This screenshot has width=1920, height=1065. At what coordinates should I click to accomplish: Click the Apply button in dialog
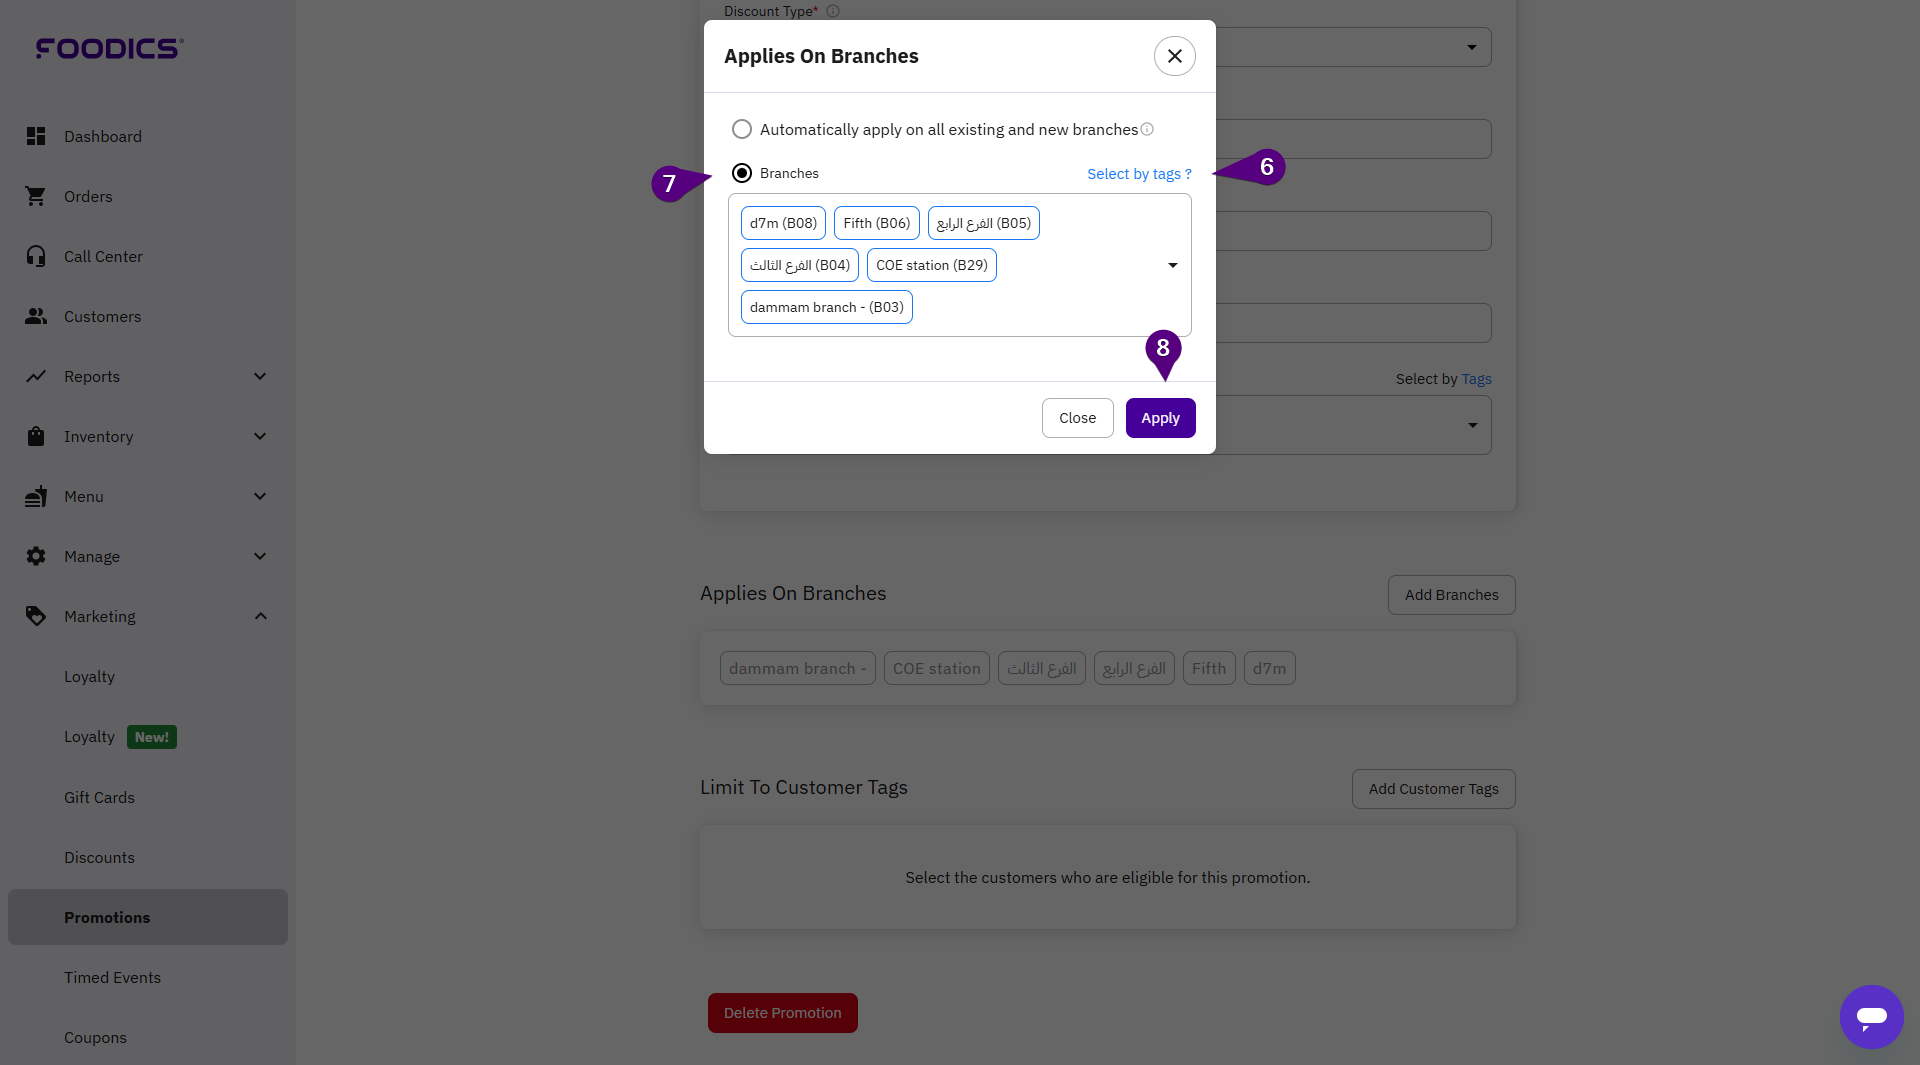(1160, 418)
